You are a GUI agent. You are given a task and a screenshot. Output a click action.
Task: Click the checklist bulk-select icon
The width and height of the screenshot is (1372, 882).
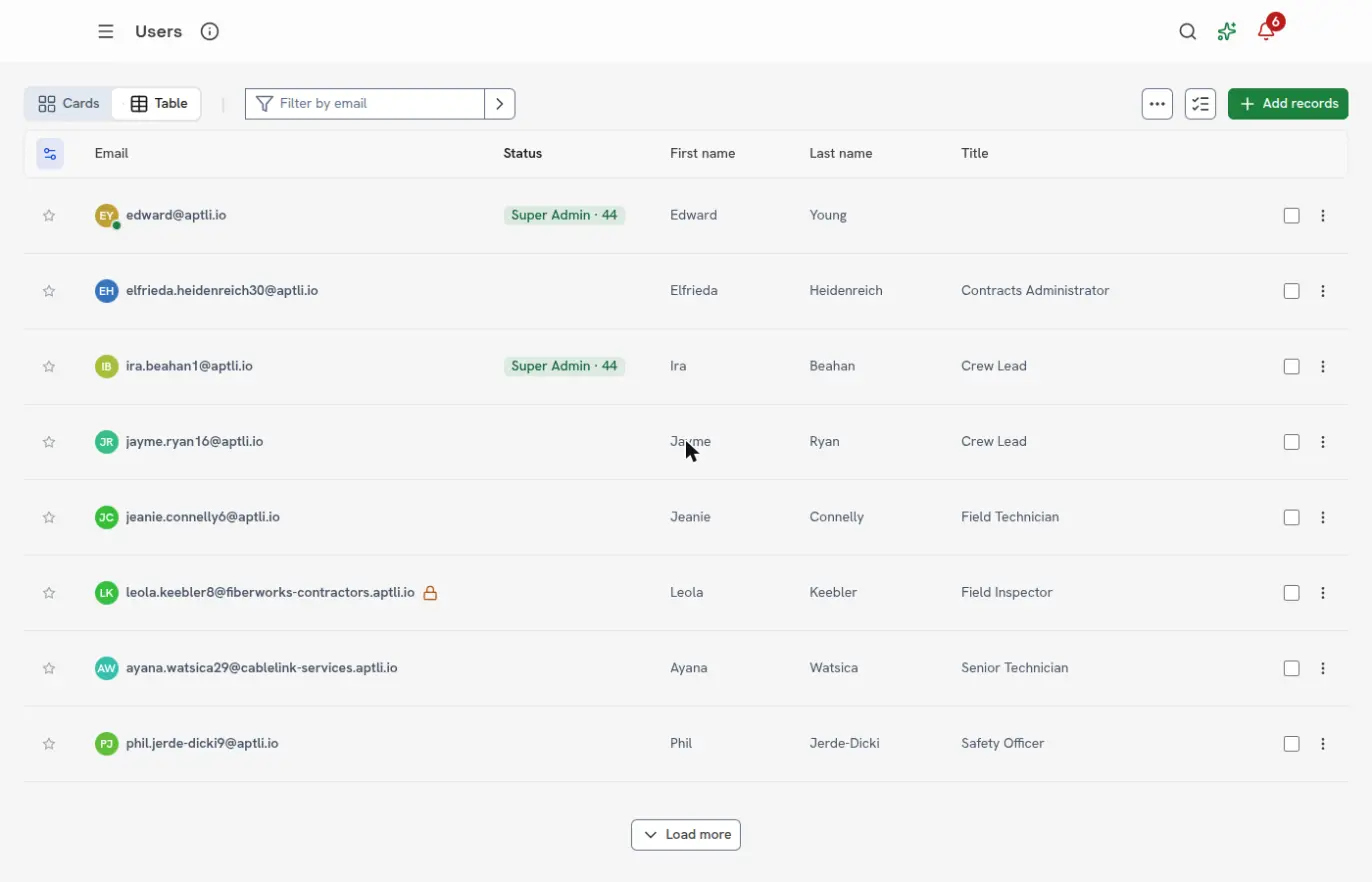click(1200, 104)
